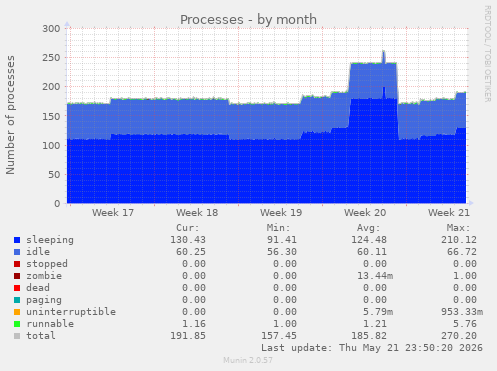The width and height of the screenshot is (497, 371).
Task: Click the total max value 270.20
Action: 459,336
